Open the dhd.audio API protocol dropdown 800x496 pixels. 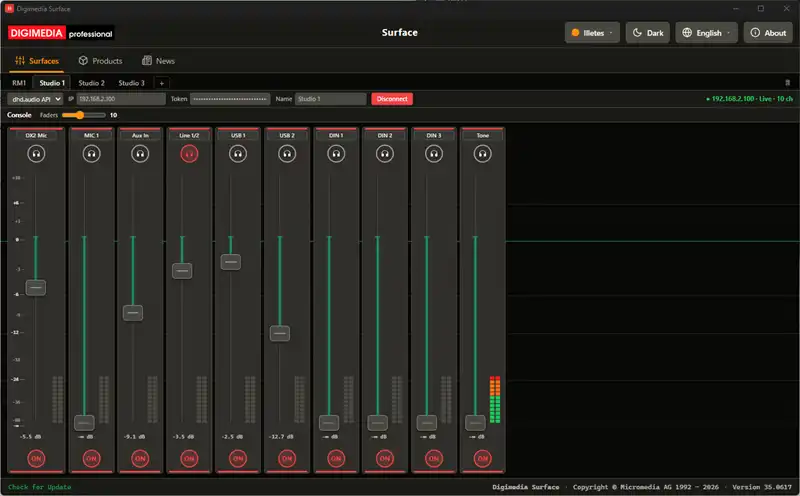coord(35,99)
